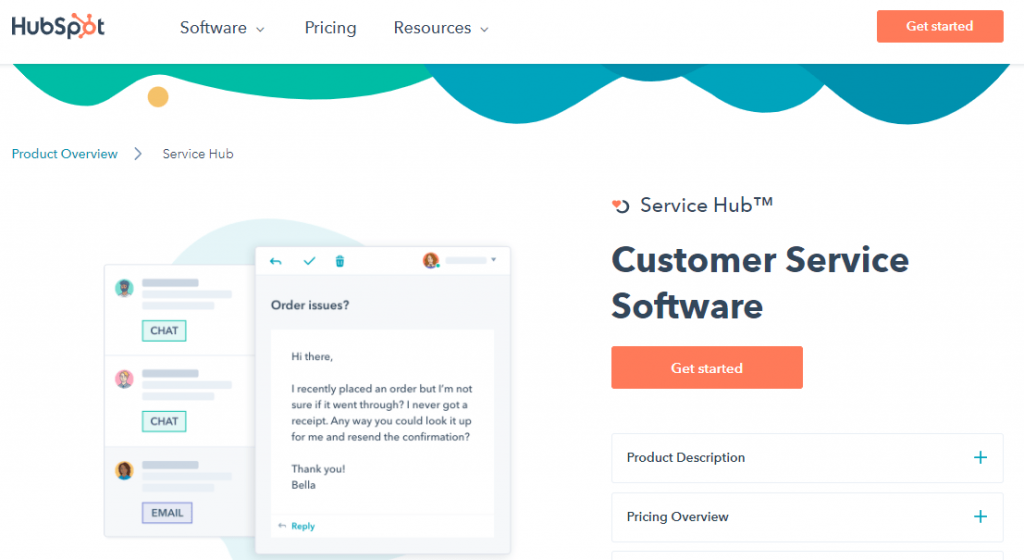
Task: Click the Service Hub heart icon
Action: coord(620,206)
